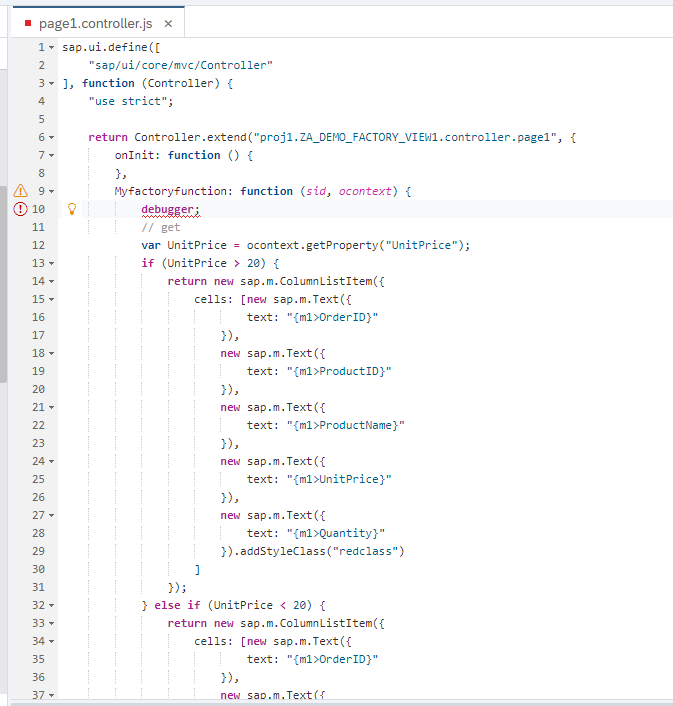
Task: Click the closing bracket on line 30
Action: coord(197,570)
